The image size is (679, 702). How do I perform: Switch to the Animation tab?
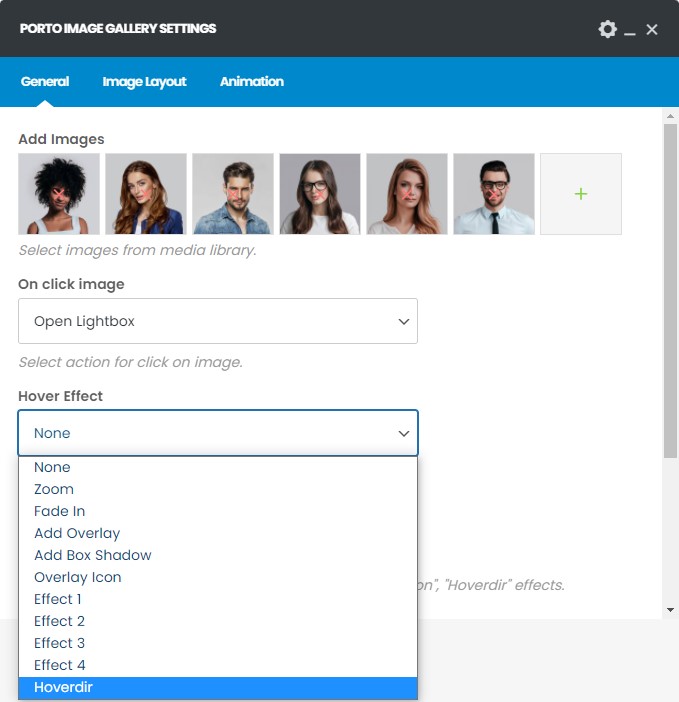252,81
